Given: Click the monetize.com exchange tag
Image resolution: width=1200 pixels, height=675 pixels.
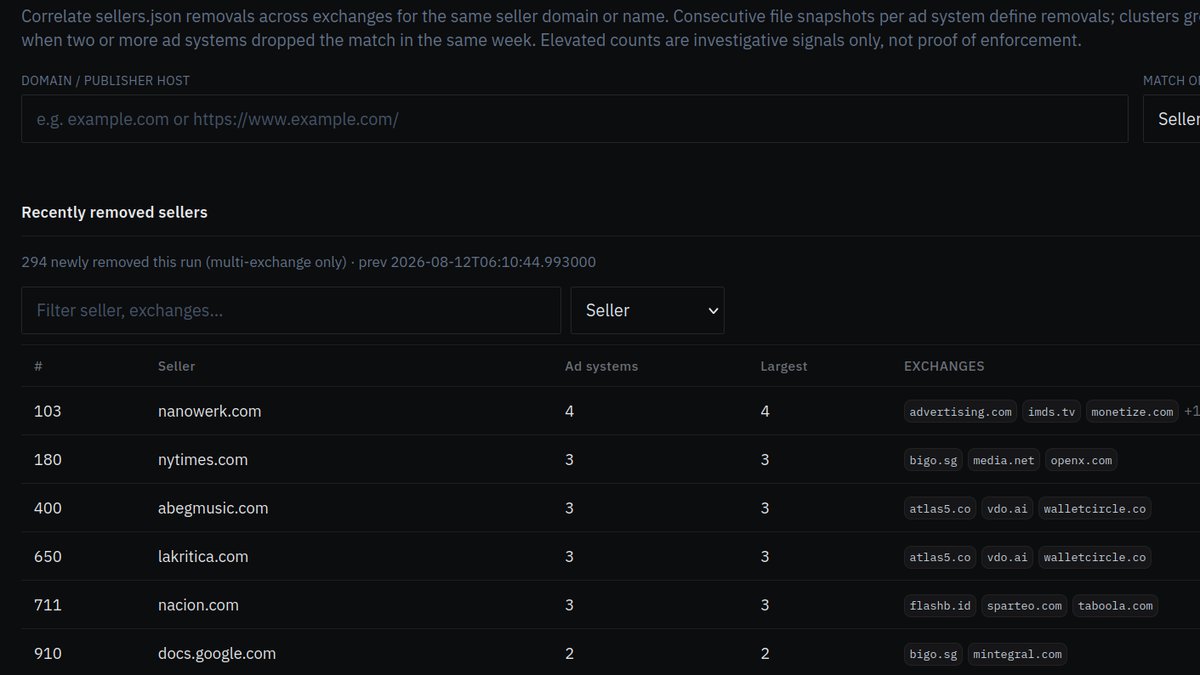Looking at the screenshot, I should 1132,411.
